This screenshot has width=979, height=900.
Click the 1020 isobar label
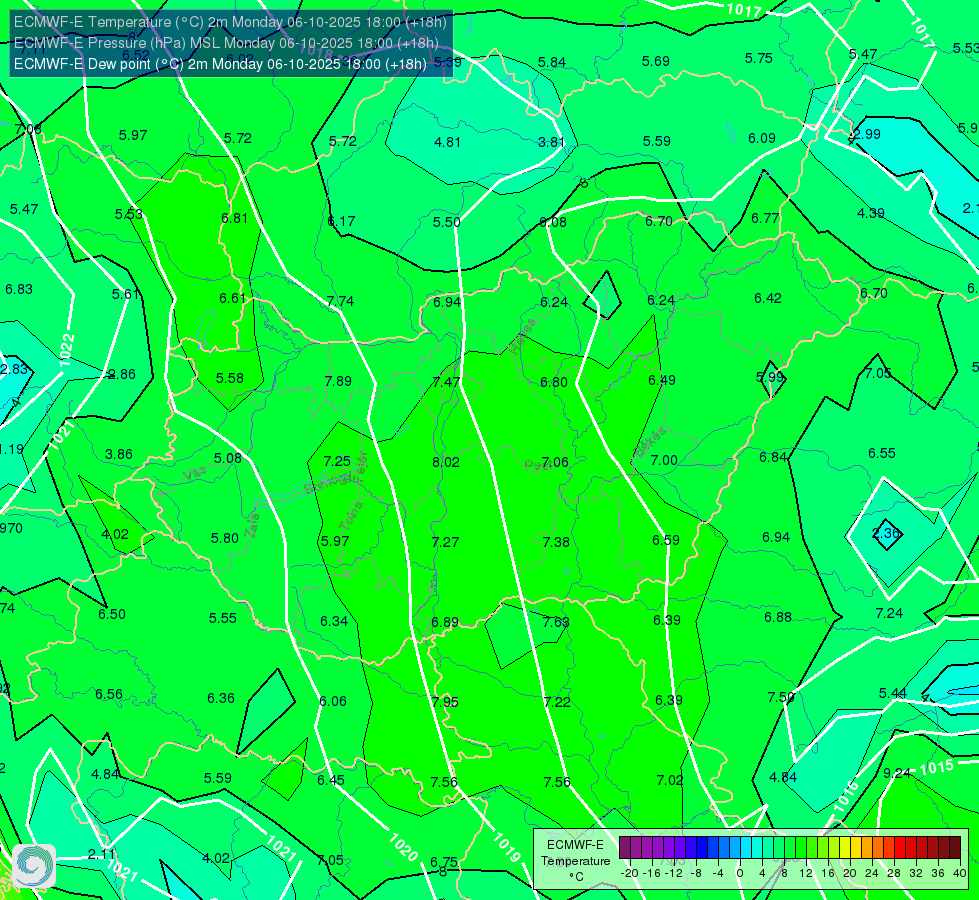[403, 848]
